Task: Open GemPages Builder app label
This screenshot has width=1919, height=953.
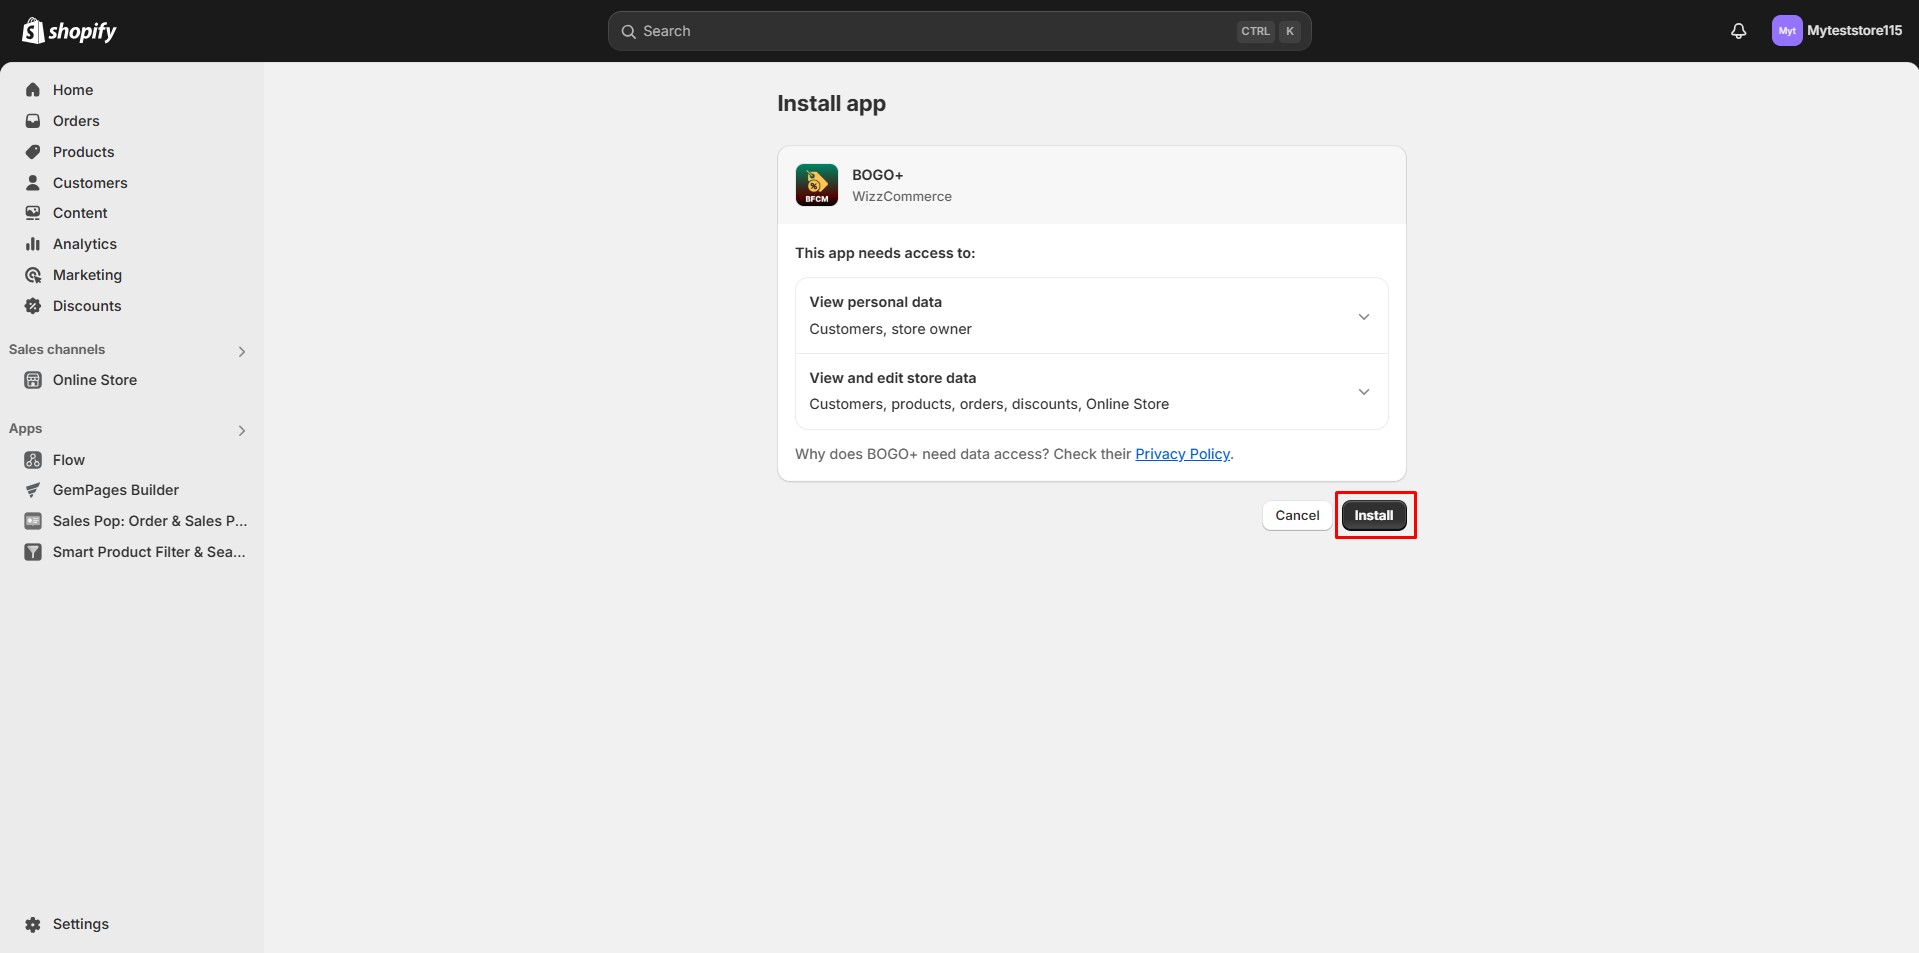Action: (116, 490)
